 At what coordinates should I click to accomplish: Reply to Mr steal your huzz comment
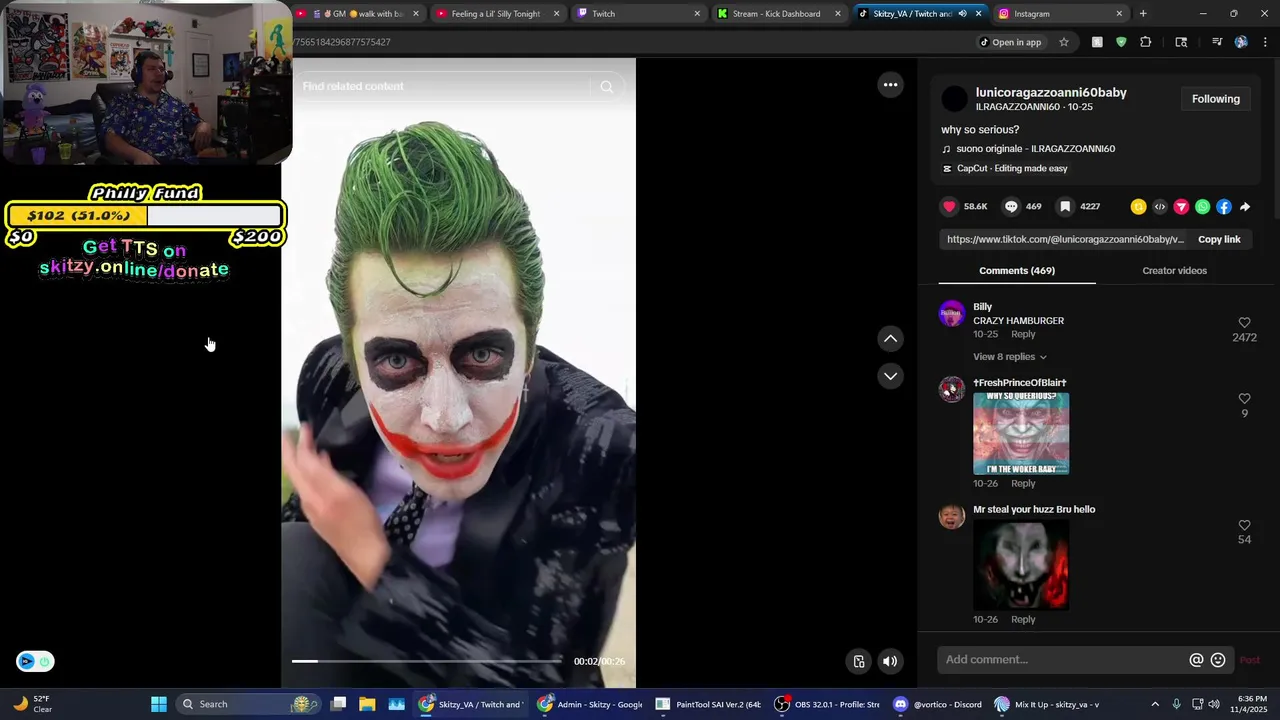pos(1023,619)
